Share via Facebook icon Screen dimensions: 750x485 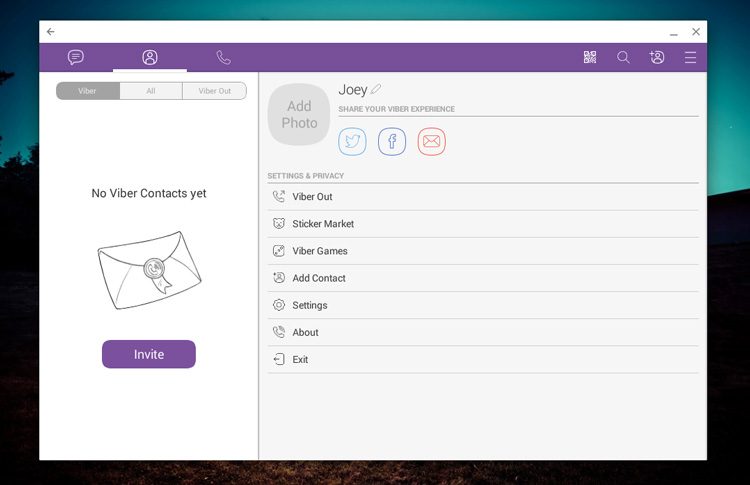(392, 142)
